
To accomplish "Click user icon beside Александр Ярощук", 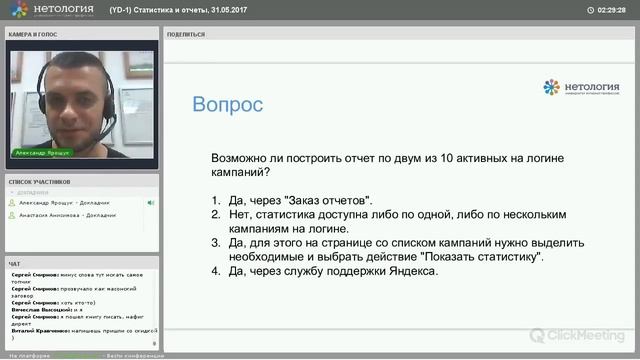I will [12, 203].
